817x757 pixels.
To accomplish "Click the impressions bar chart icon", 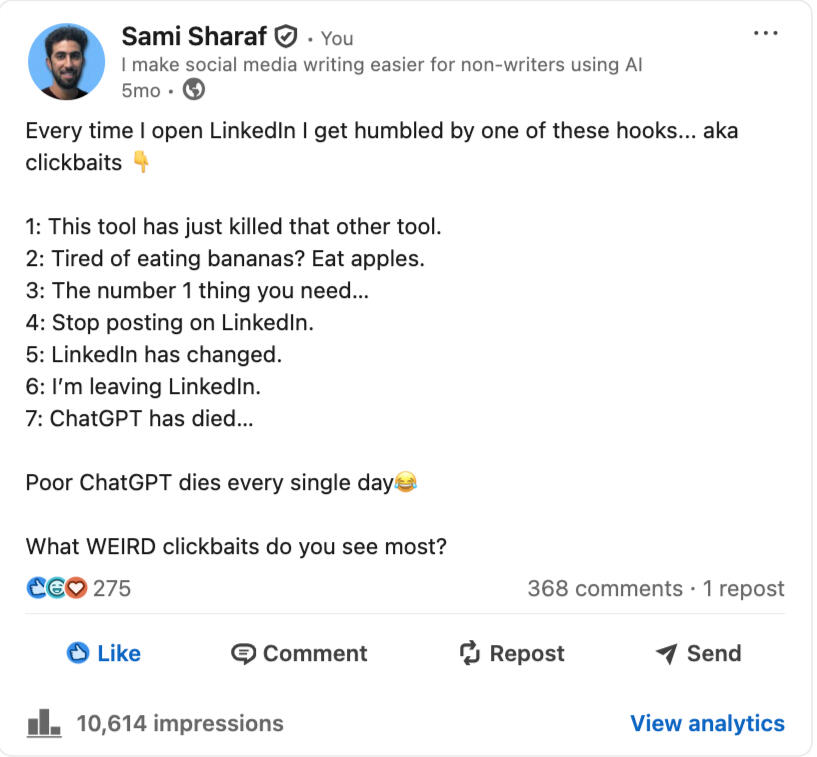I will (44, 722).
